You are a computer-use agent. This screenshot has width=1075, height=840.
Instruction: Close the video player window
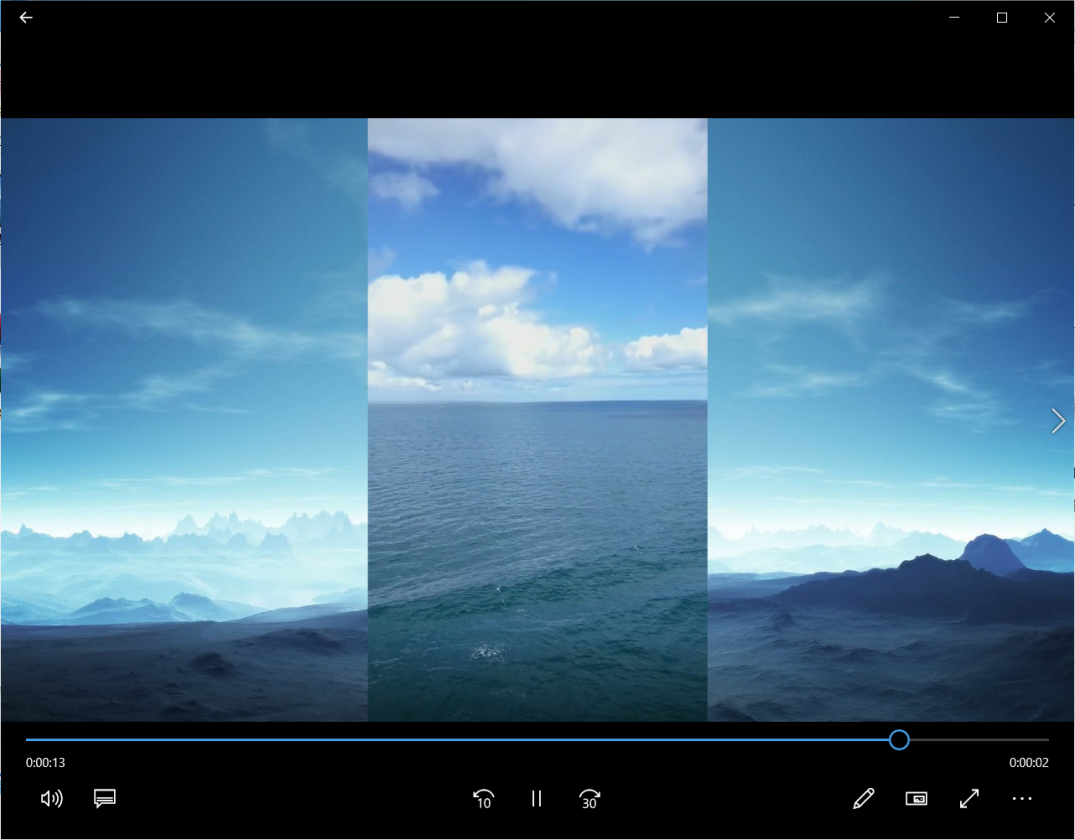click(x=1049, y=17)
